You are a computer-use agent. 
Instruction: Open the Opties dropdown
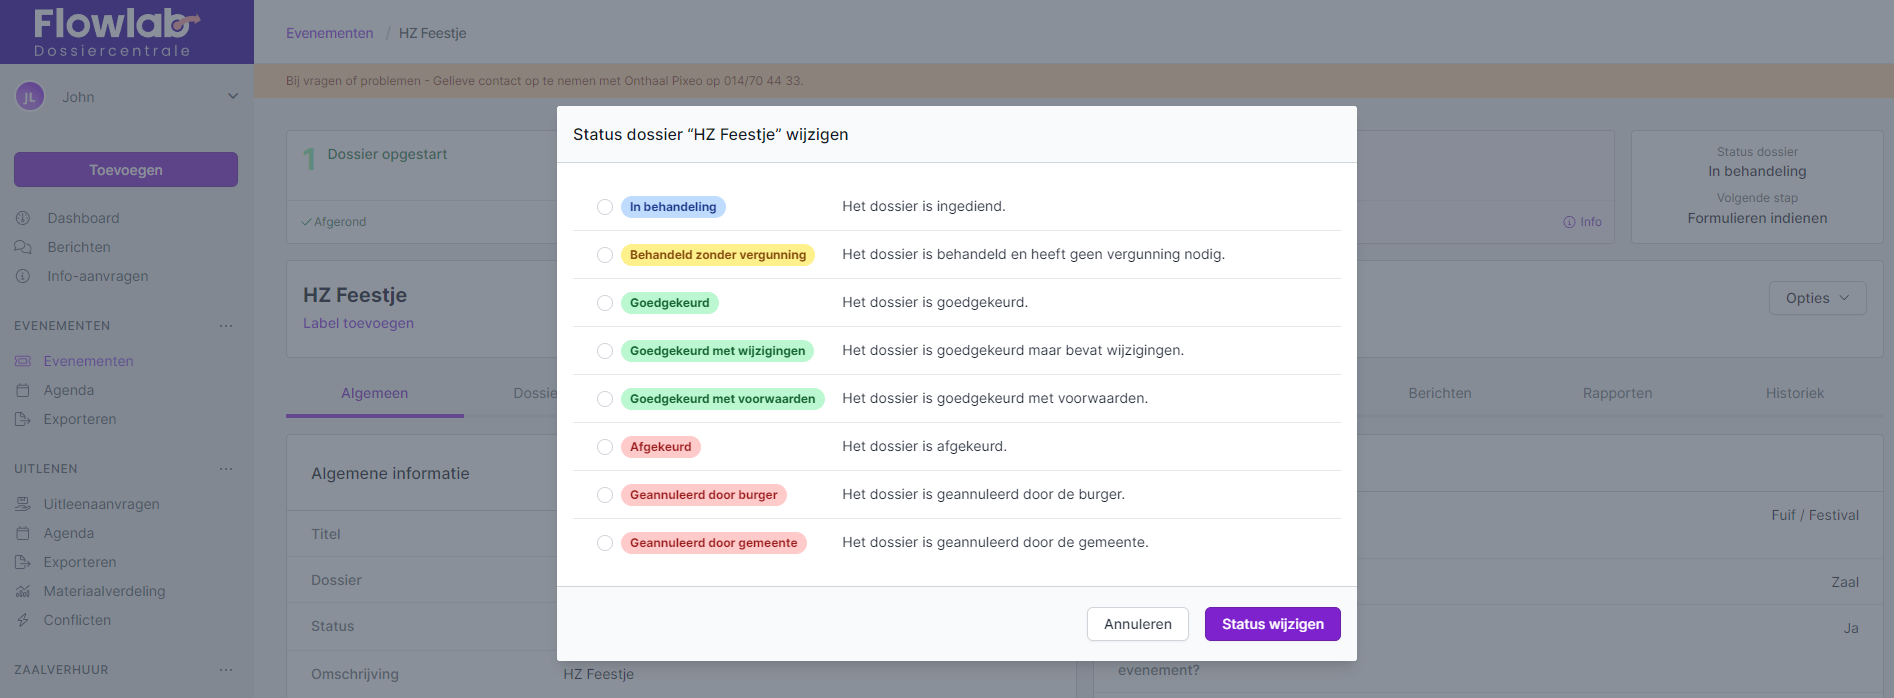click(x=1817, y=298)
